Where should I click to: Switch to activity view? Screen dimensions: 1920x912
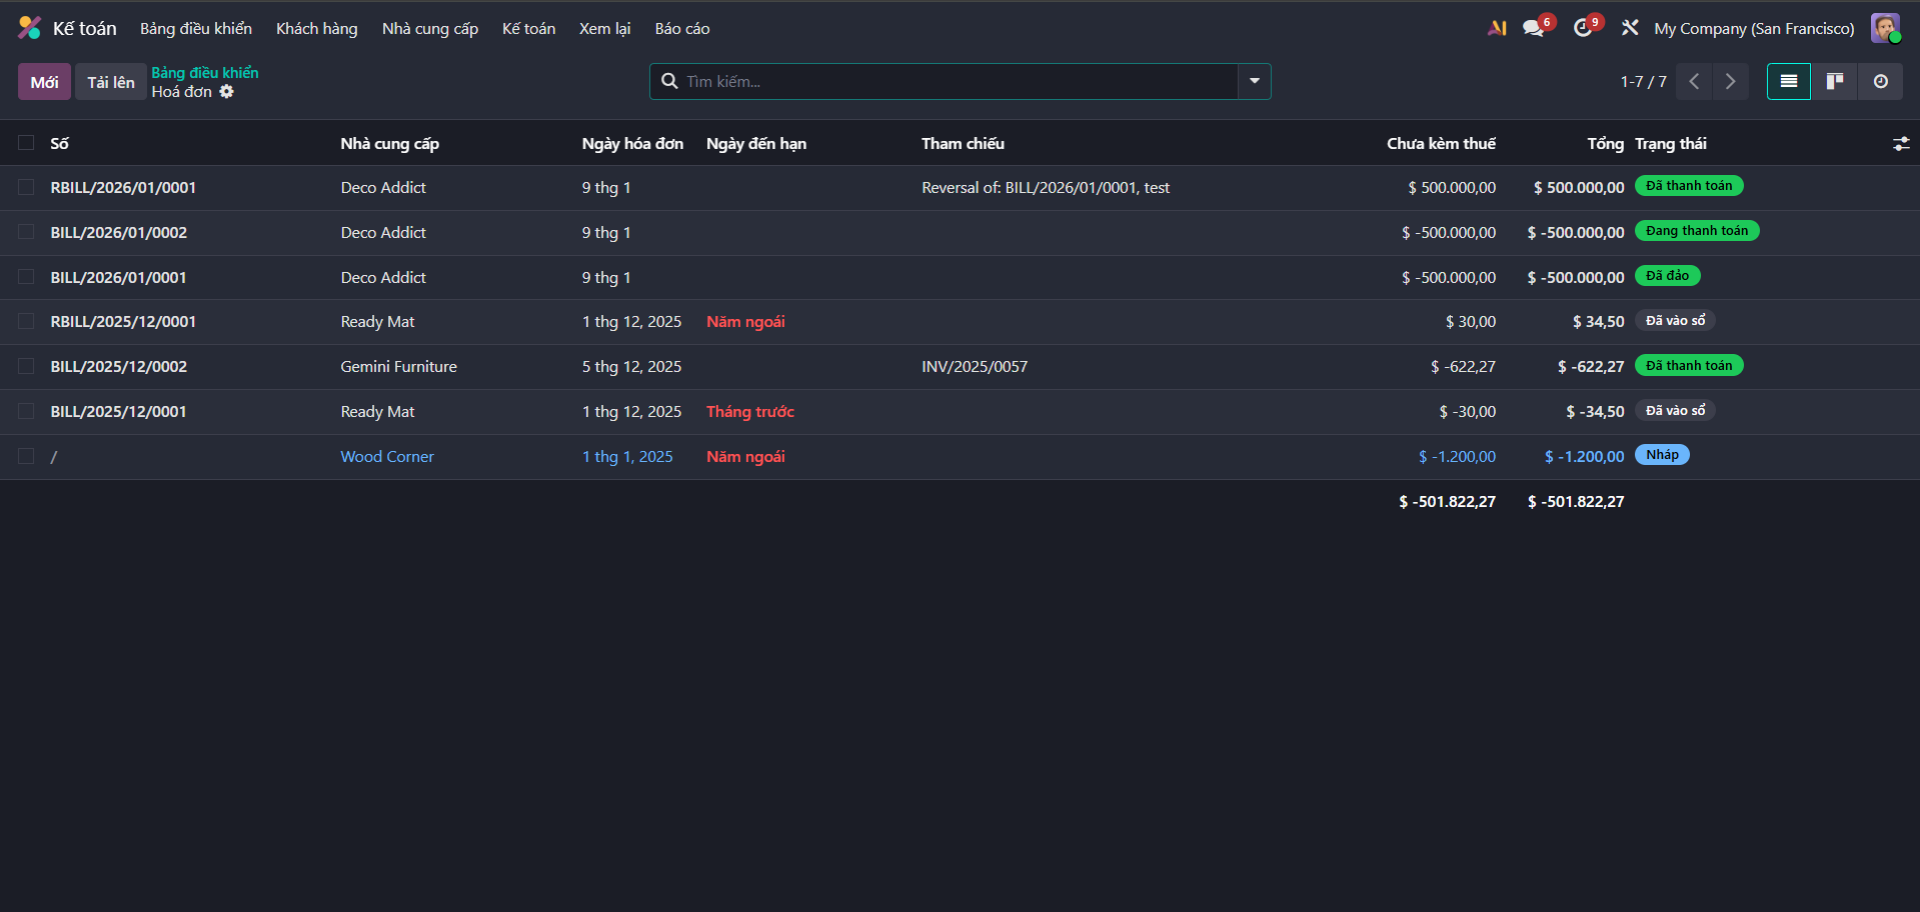1880,82
